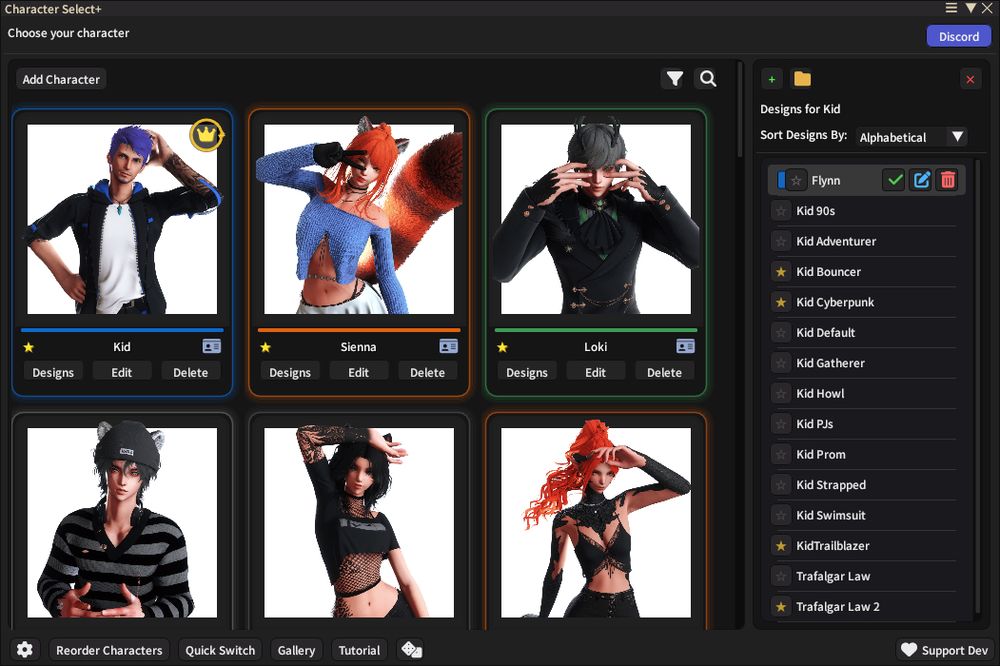Click Reorder Characters button

point(109,650)
